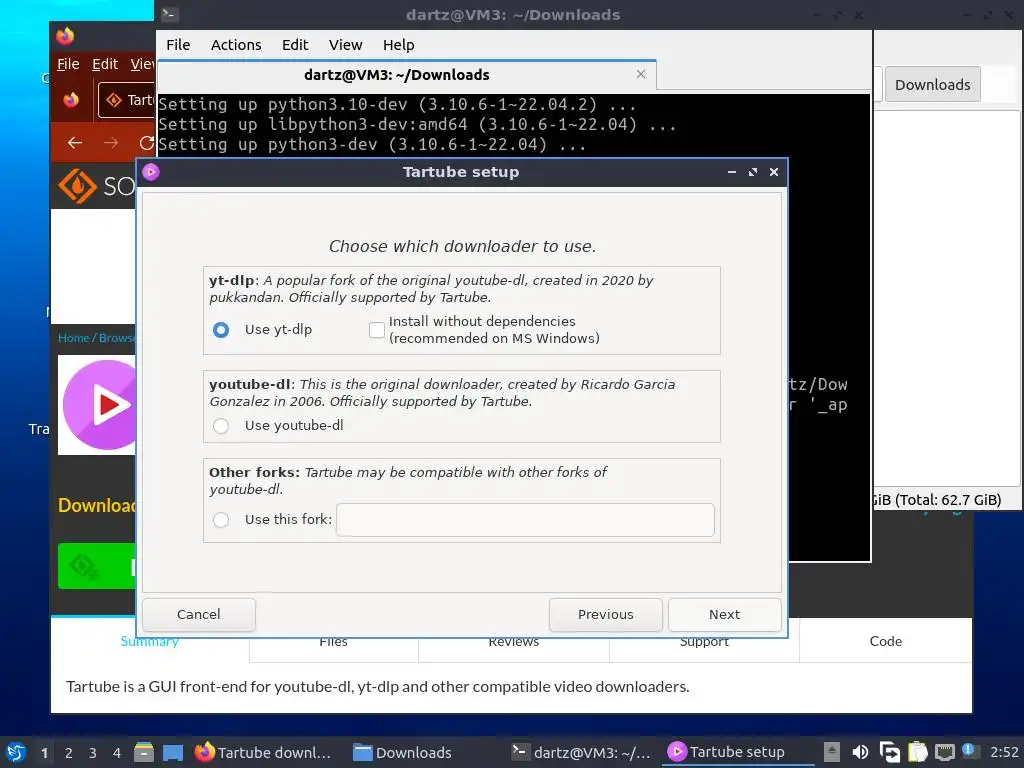This screenshot has height=768, width=1024.
Task: Click the 'Other forks' description text
Action: click(x=408, y=481)
